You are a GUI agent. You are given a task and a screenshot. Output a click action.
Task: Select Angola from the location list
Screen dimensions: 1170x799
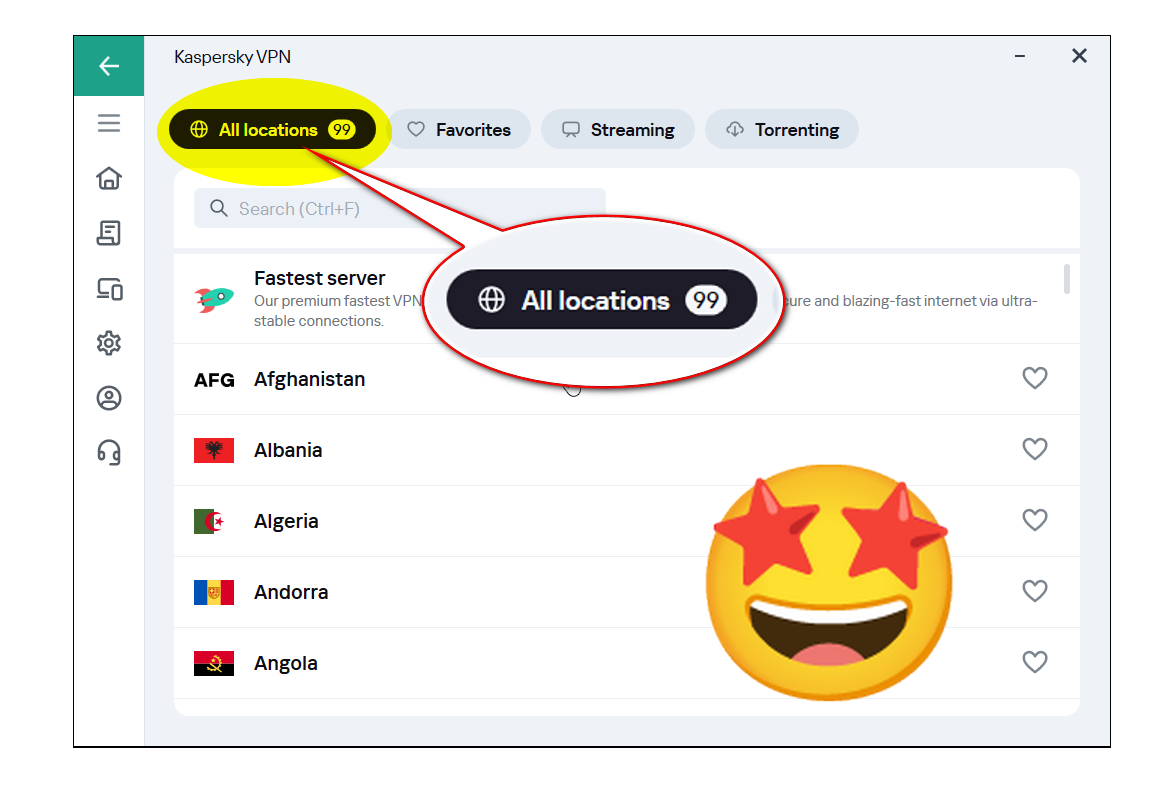tap(627, 662)
